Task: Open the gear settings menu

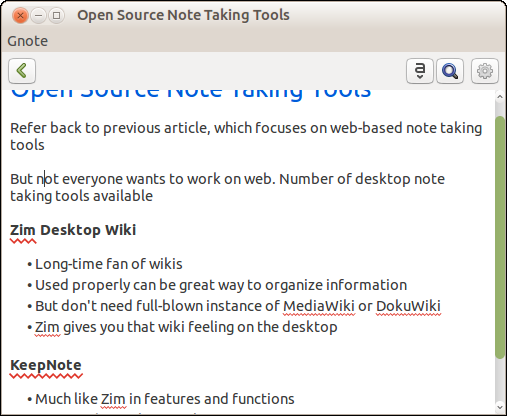Action: (x=485, y=71)
